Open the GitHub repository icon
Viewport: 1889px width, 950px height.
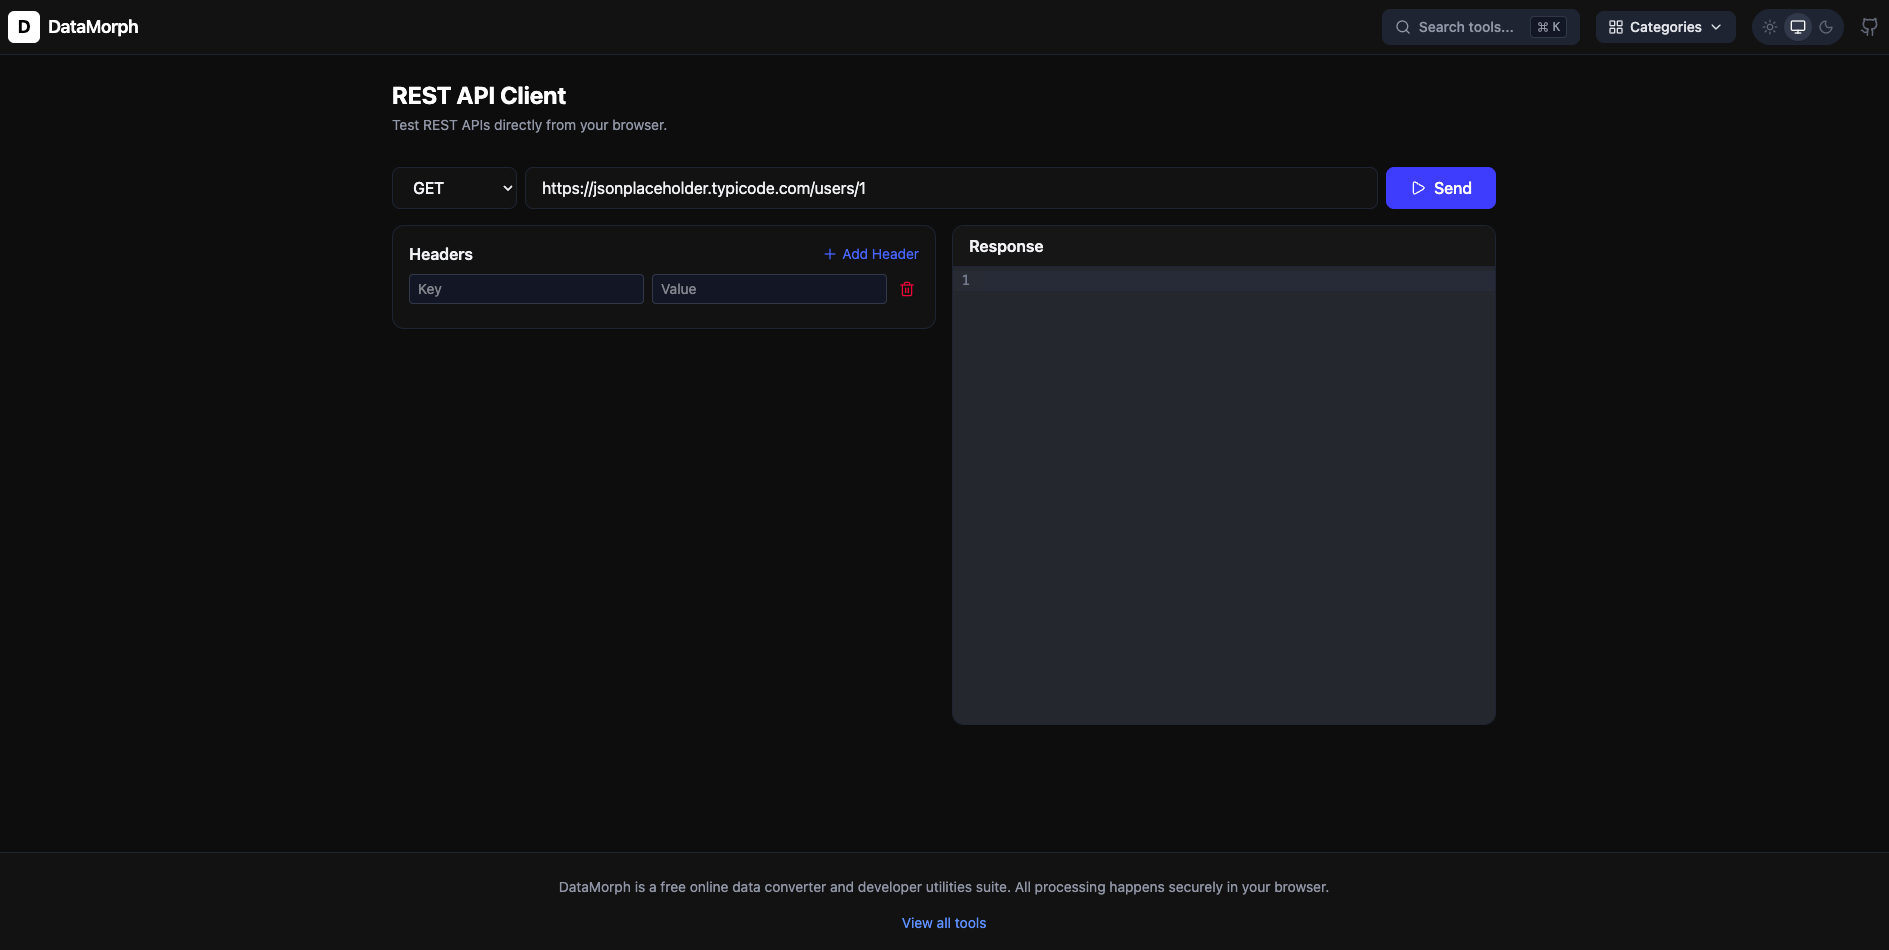(1869, 27)
